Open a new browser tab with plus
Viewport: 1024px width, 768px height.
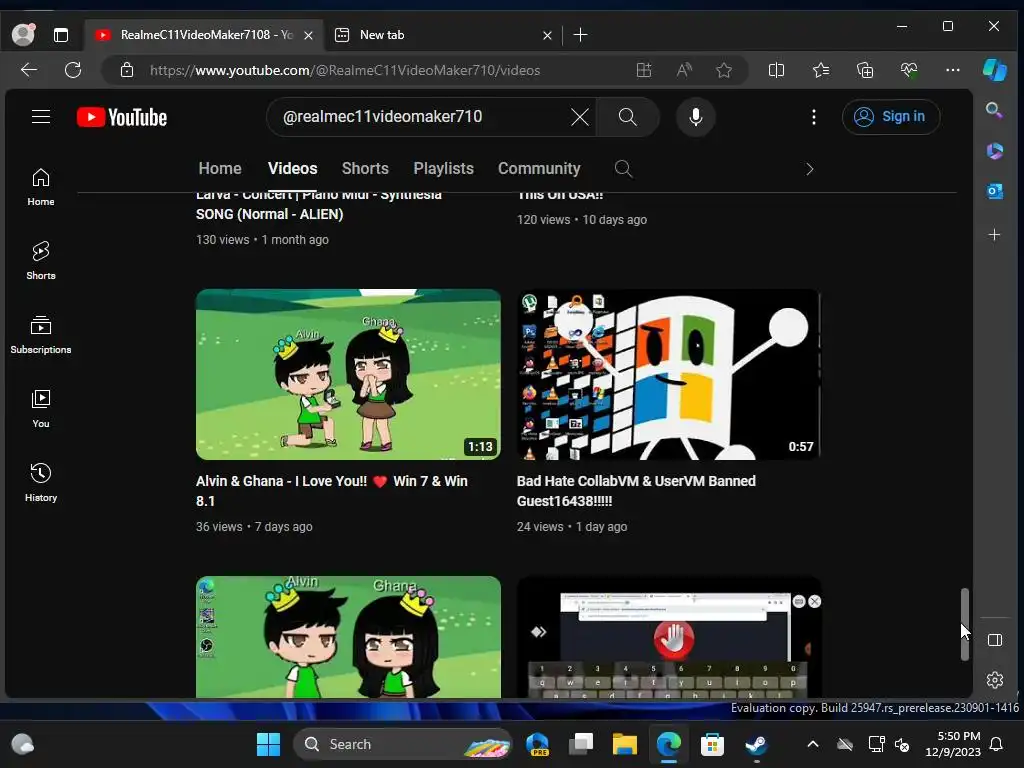pos(580,35)
